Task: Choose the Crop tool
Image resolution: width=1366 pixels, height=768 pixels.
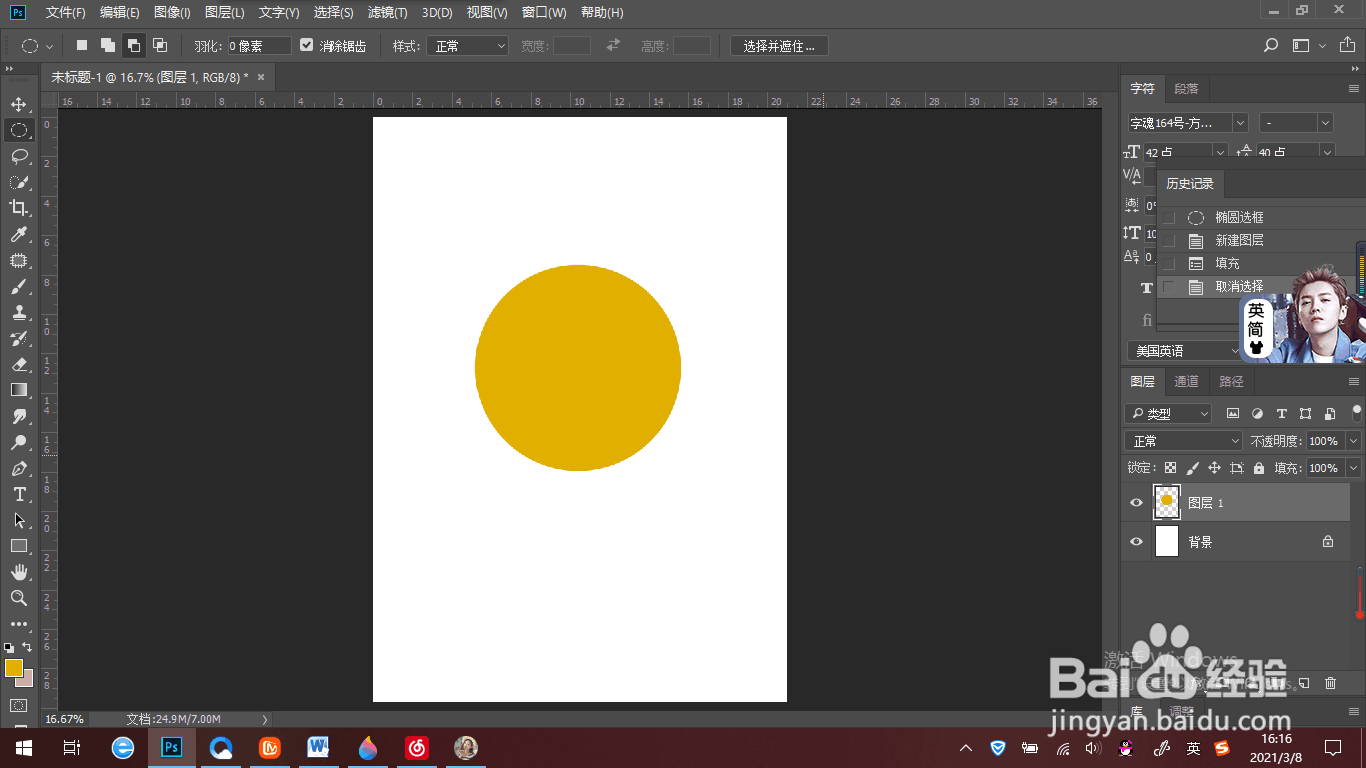Action: tap(19, 208)
